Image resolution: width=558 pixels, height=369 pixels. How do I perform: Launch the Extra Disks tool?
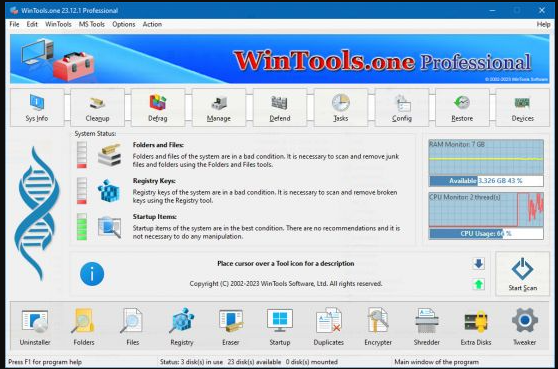click(x=476, y=327)
